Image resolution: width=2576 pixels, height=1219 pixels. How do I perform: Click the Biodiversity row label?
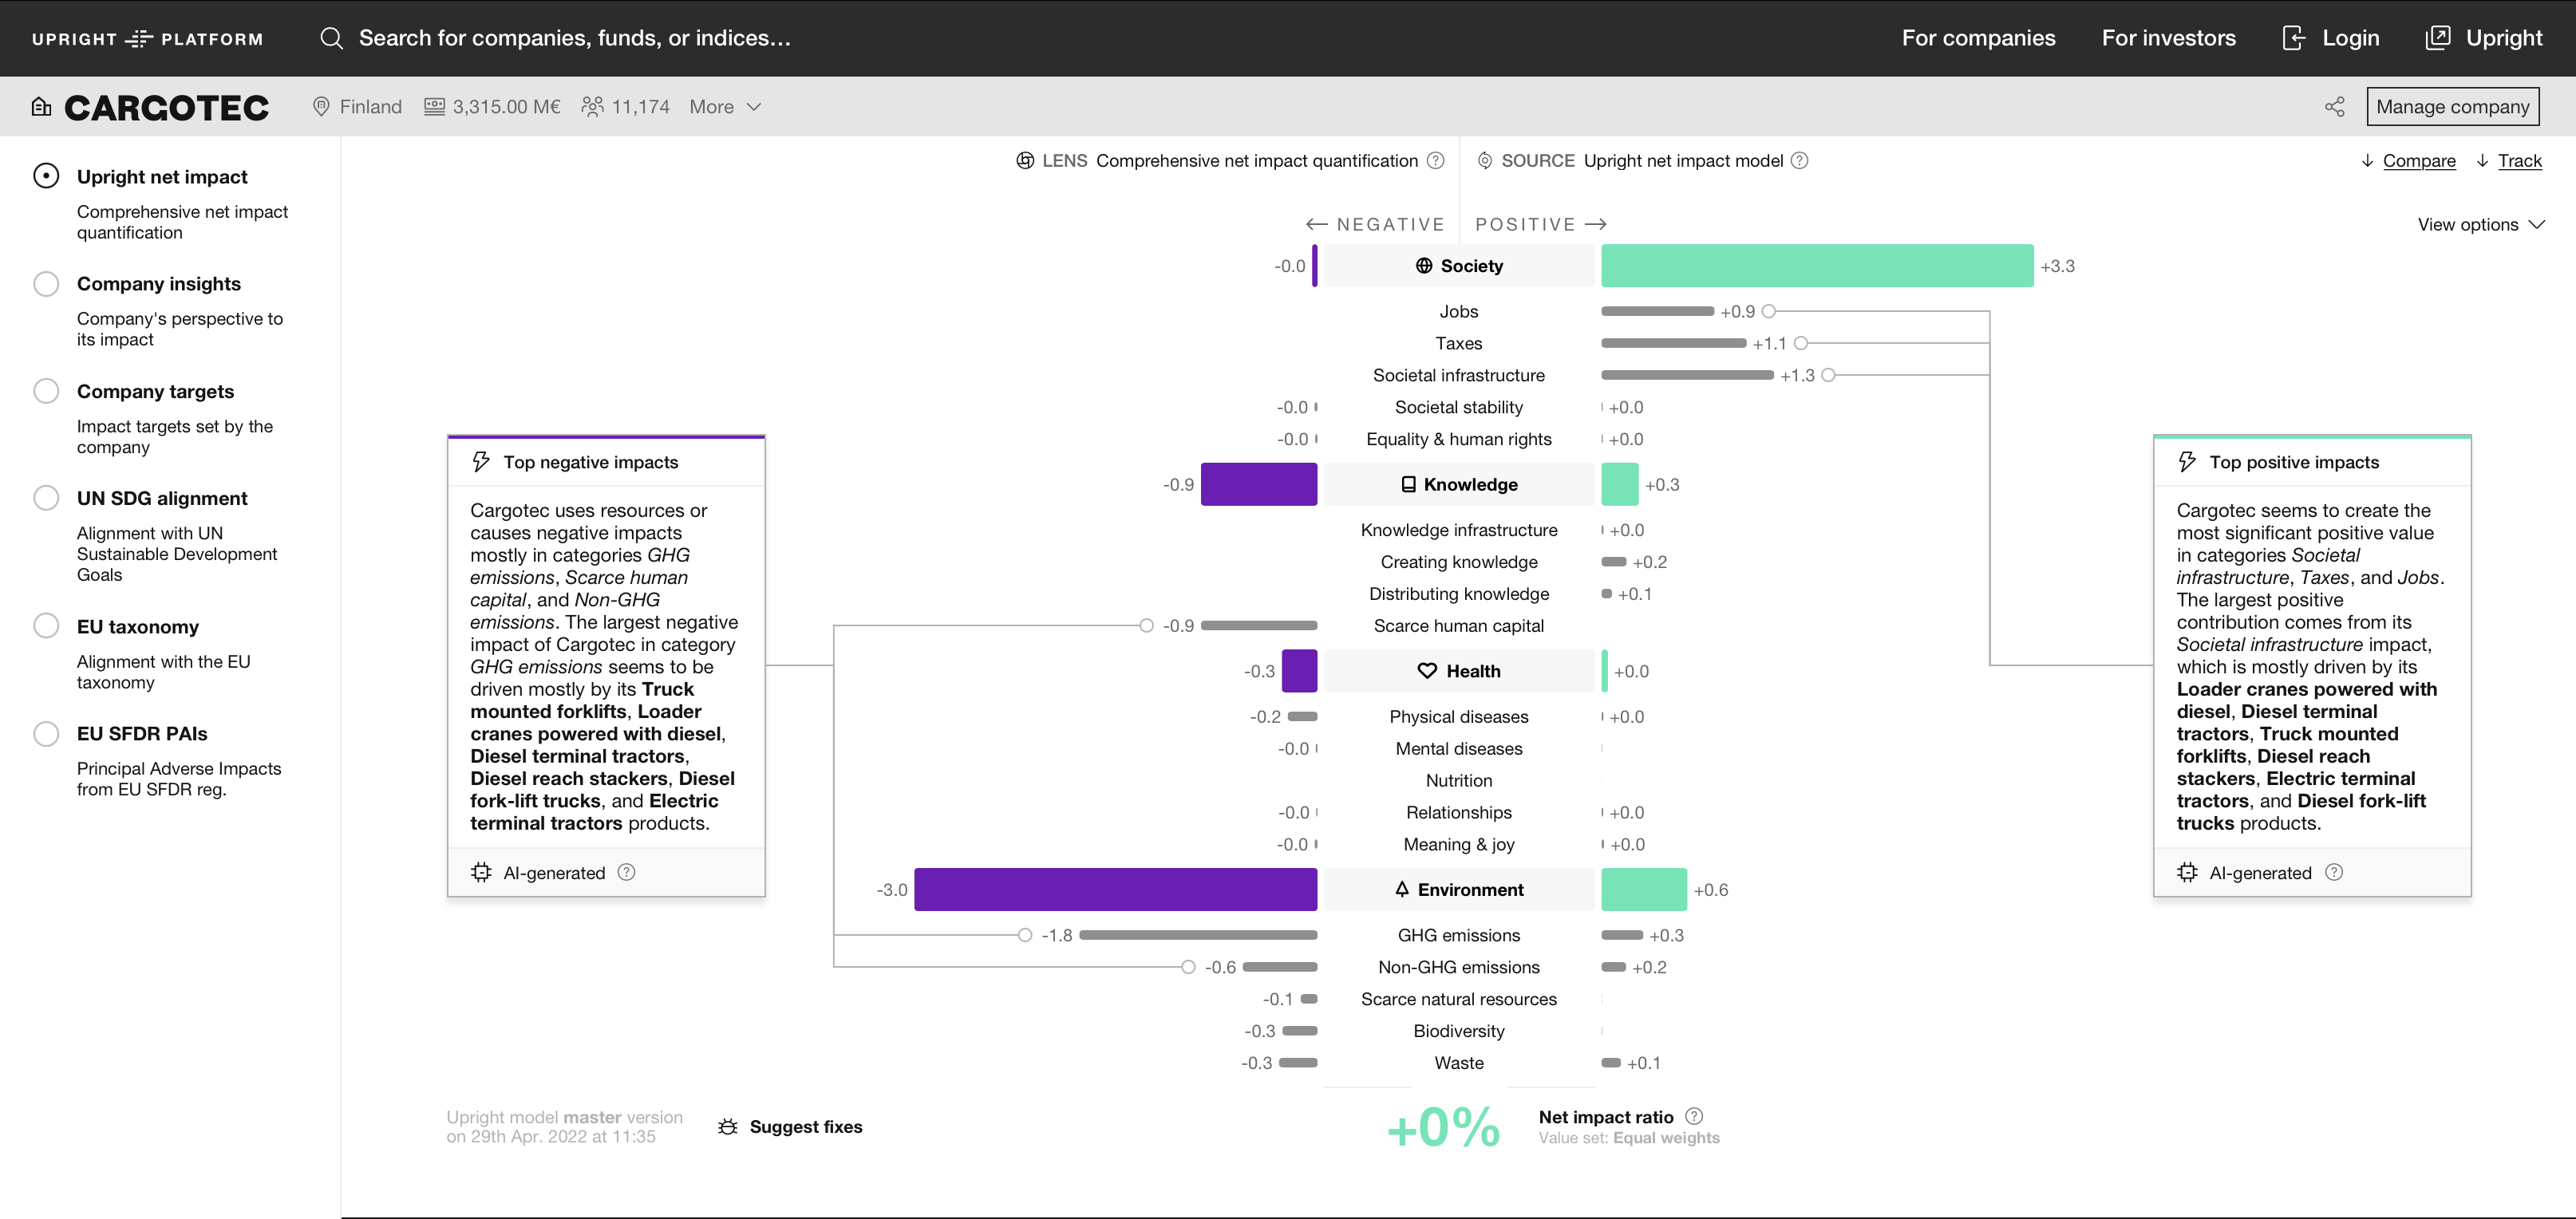click(x=1458, y=1031)
